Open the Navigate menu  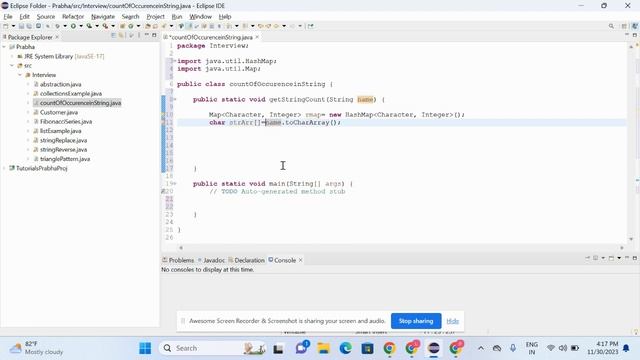(103, 17)
